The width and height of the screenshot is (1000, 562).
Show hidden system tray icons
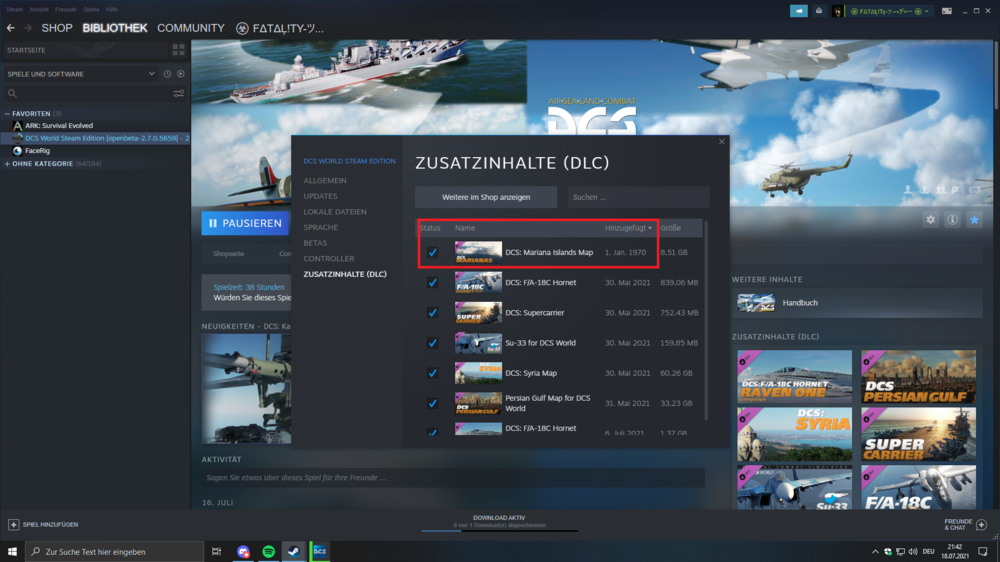[x=875, y=551]
